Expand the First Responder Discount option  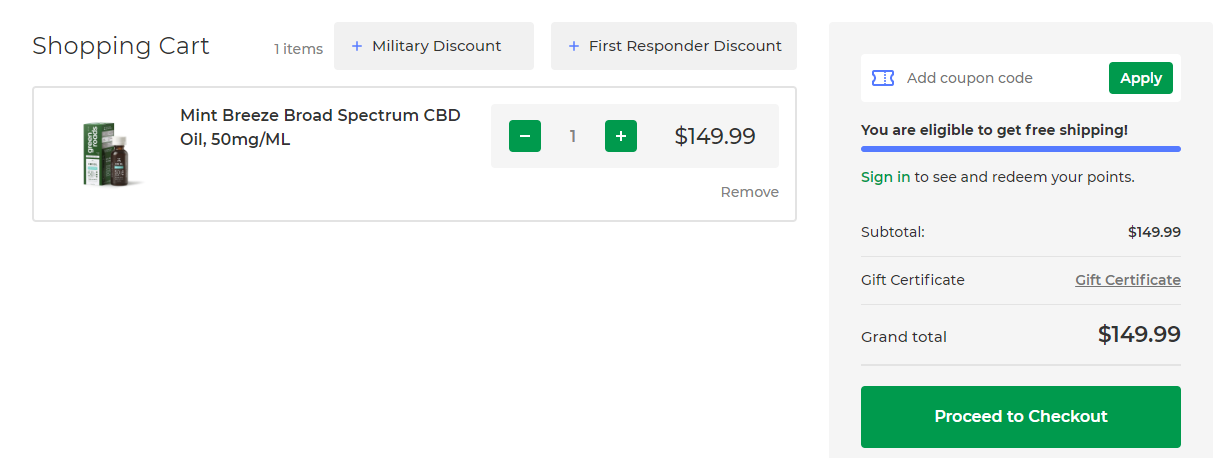tap(674, 46)
